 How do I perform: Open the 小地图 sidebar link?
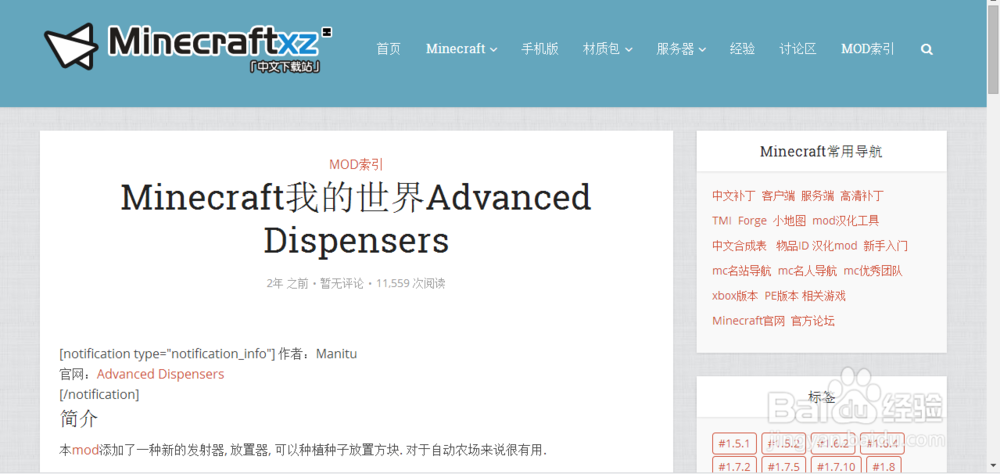(x=790, y=221)
